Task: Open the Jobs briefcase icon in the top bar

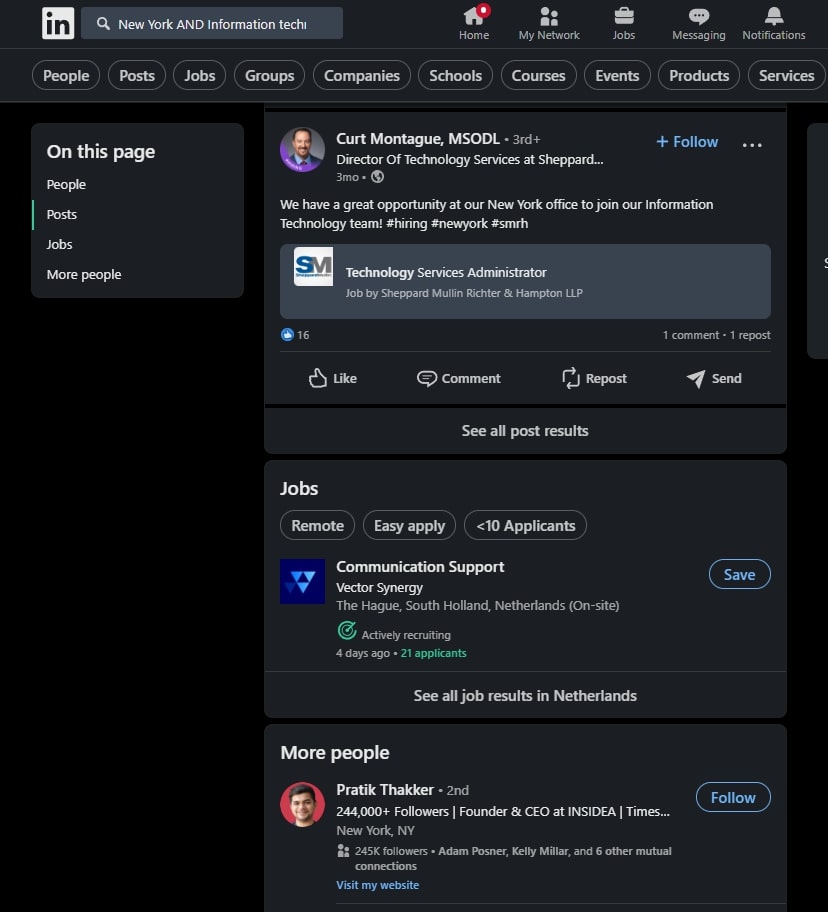Action: pyautogui.click(x=624, y=16)
